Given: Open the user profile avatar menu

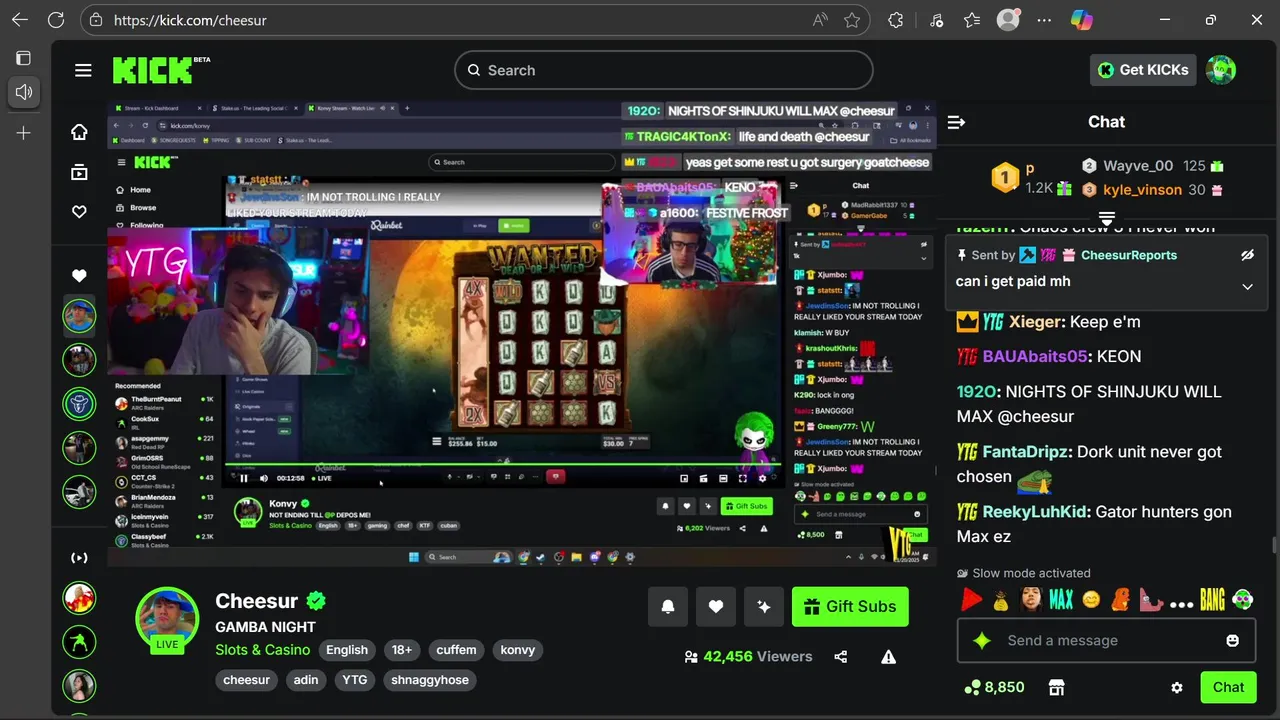Looking at the screenshot, I should click(x=1221, y=70).
